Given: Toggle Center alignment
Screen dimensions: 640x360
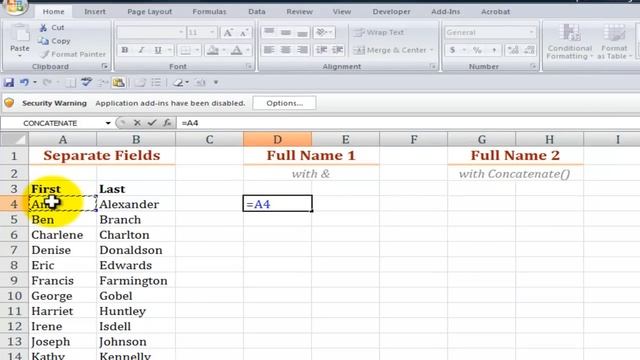Looking at the screenshot, I should coord(286,50).
